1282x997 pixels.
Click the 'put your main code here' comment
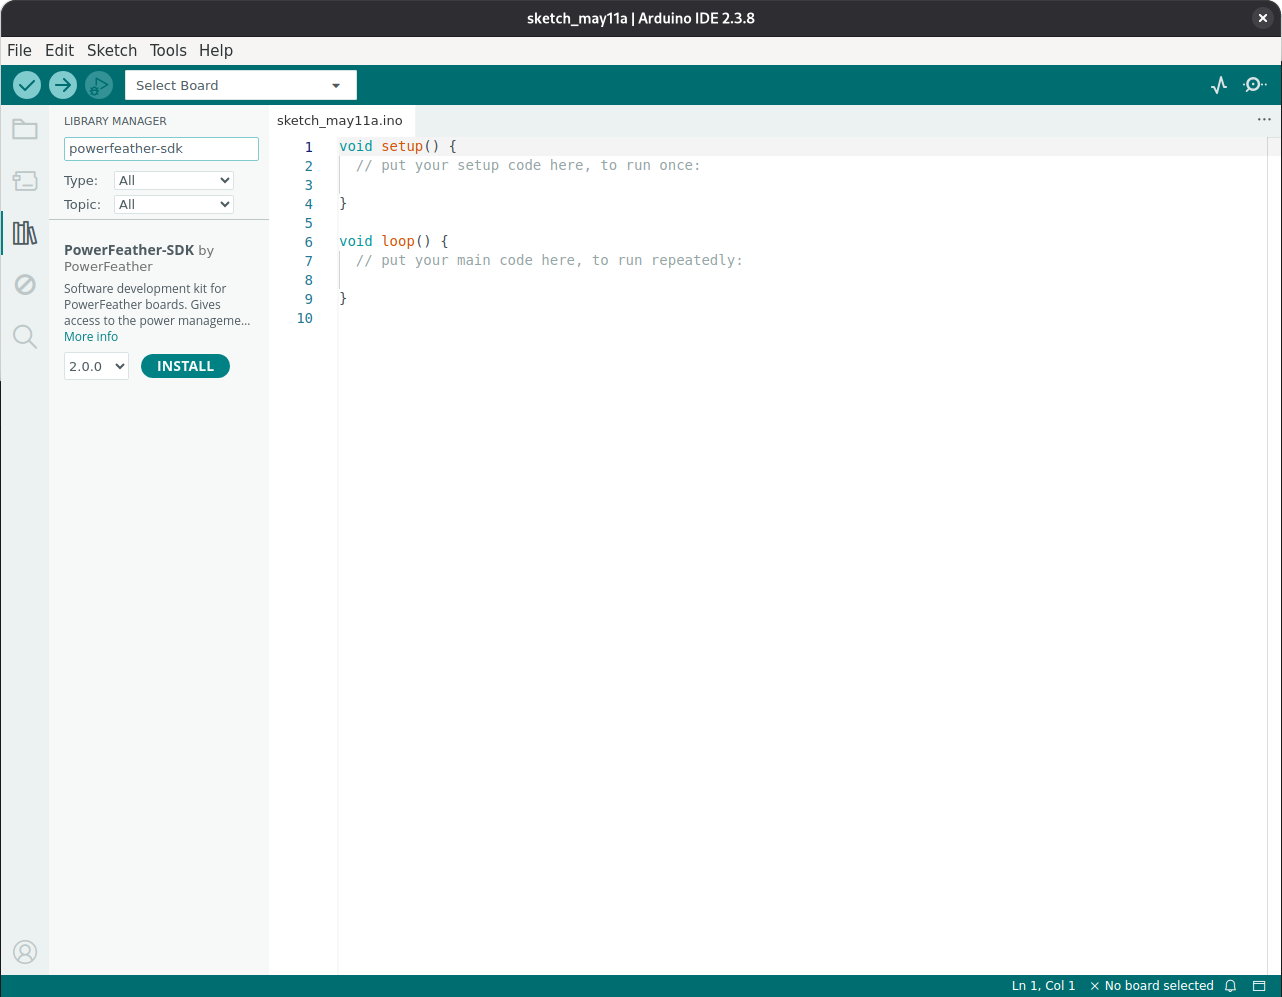point(549,260)
